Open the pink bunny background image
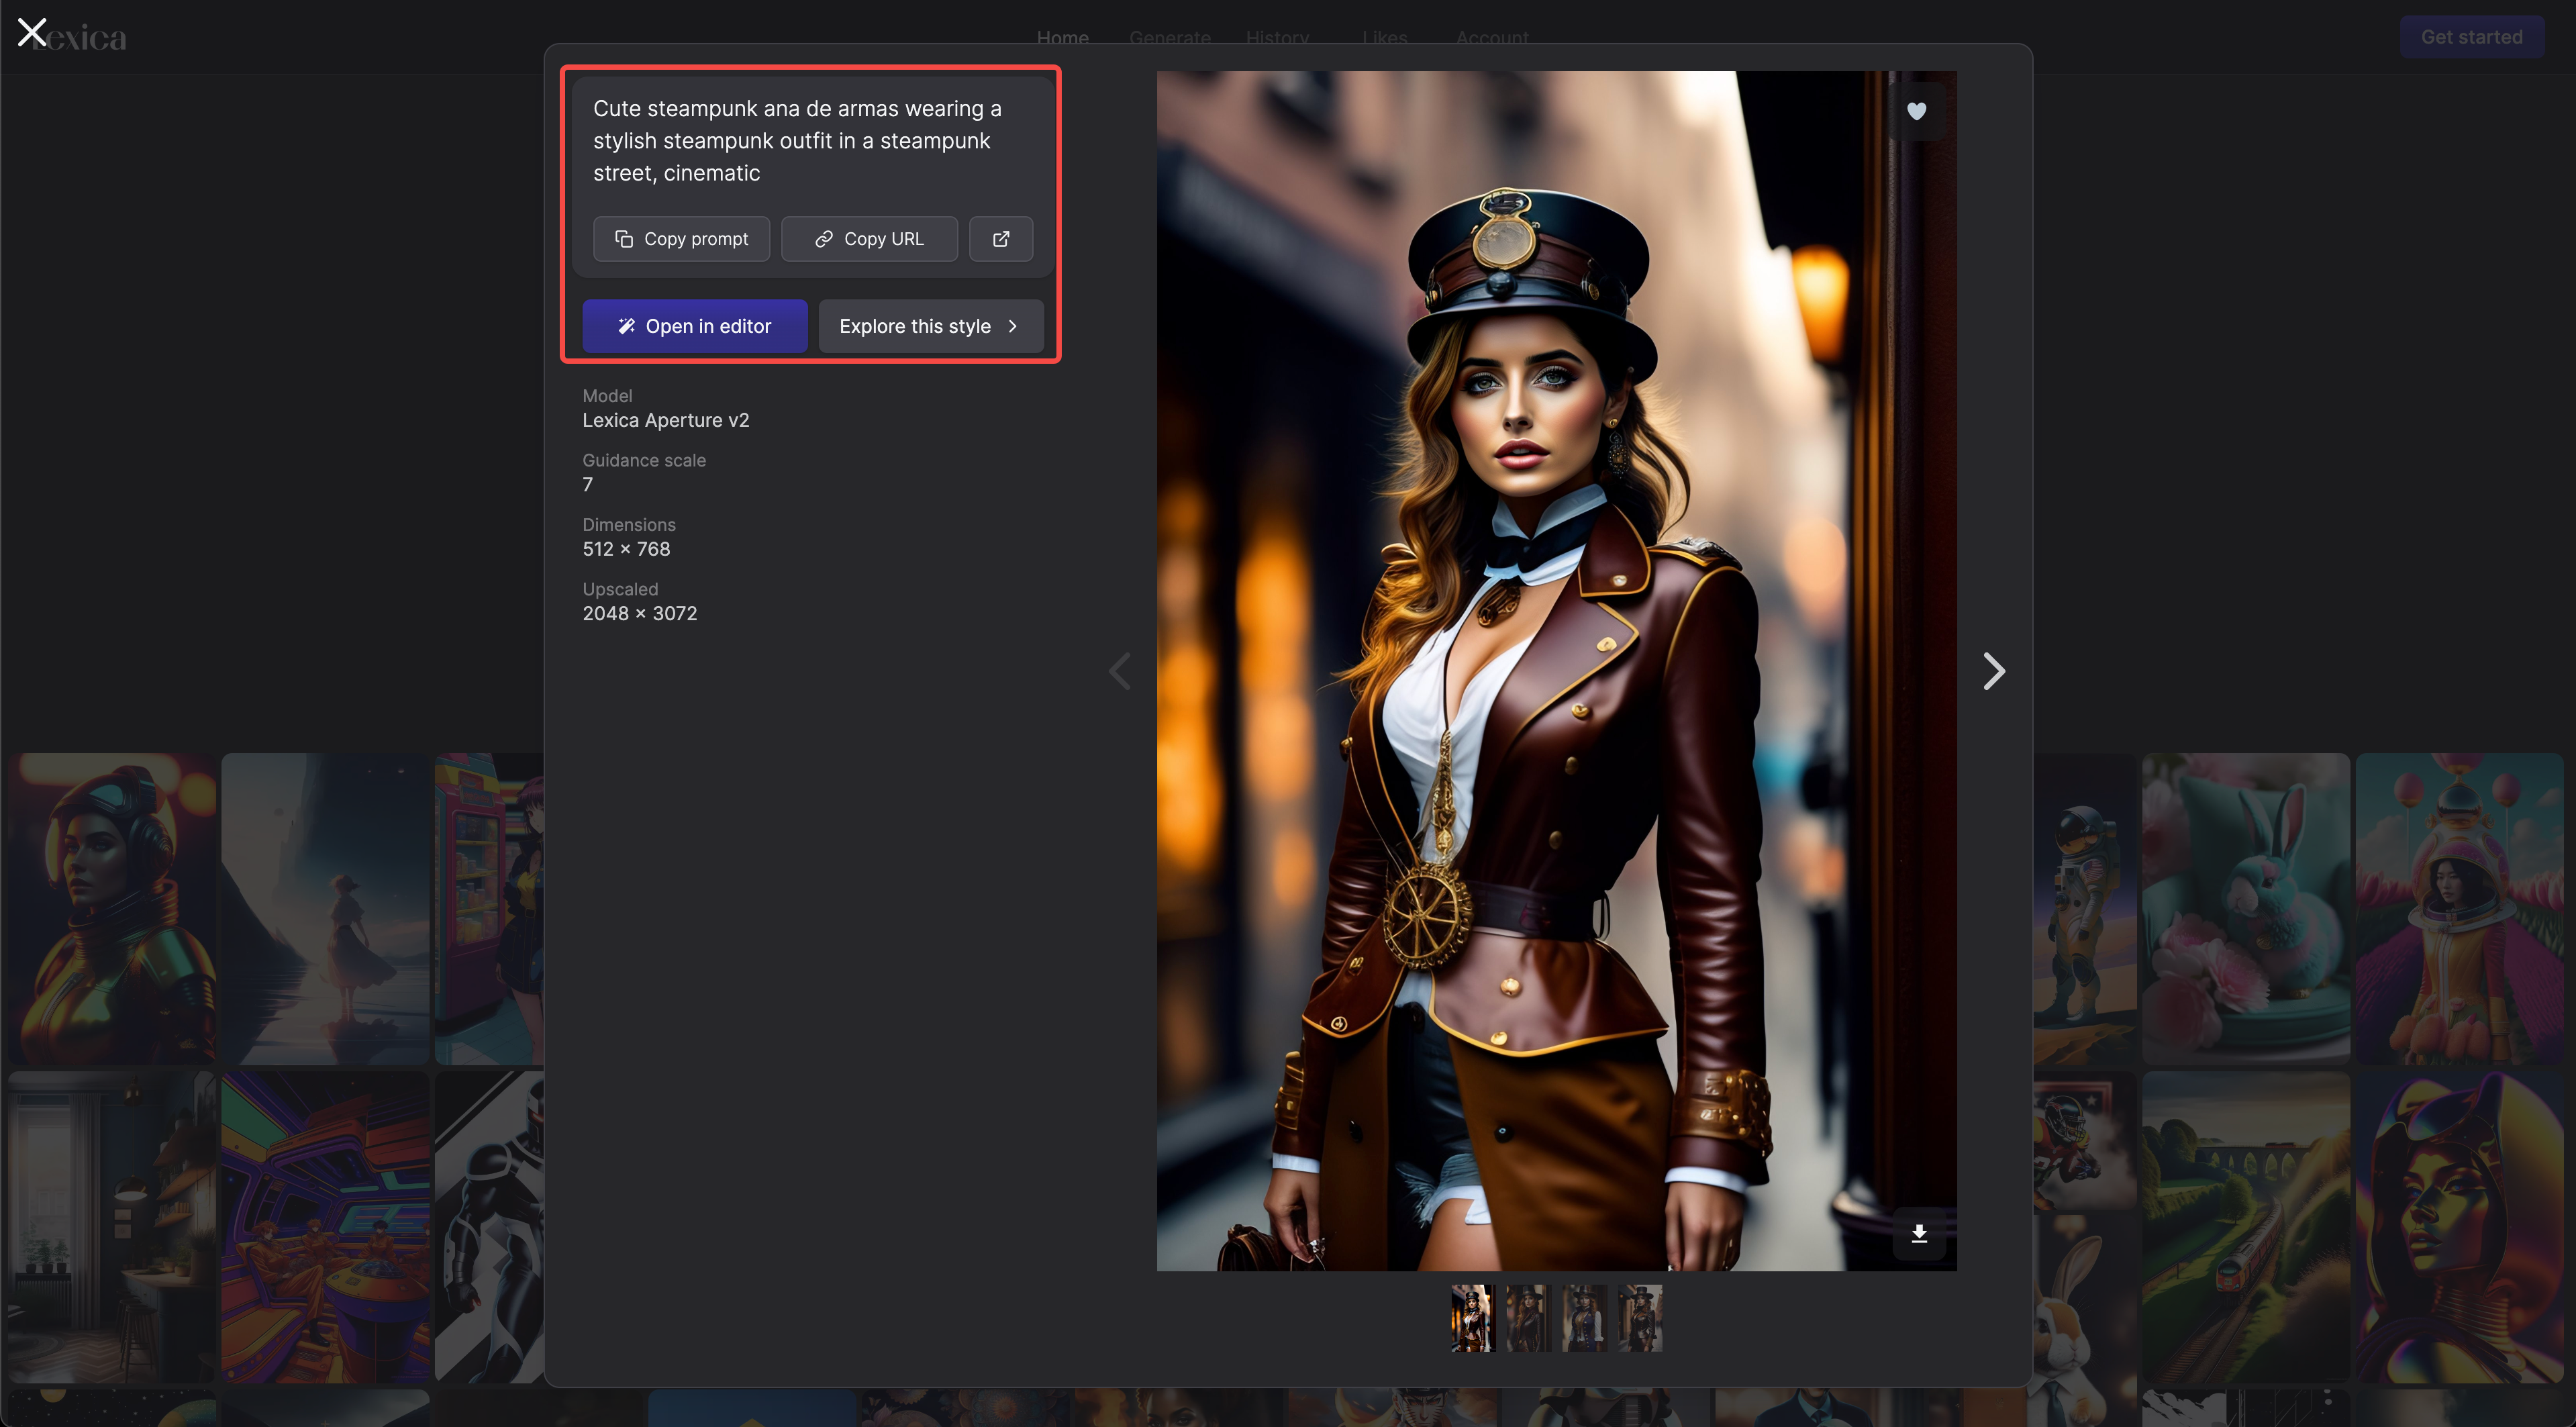 pos(2245,908)
